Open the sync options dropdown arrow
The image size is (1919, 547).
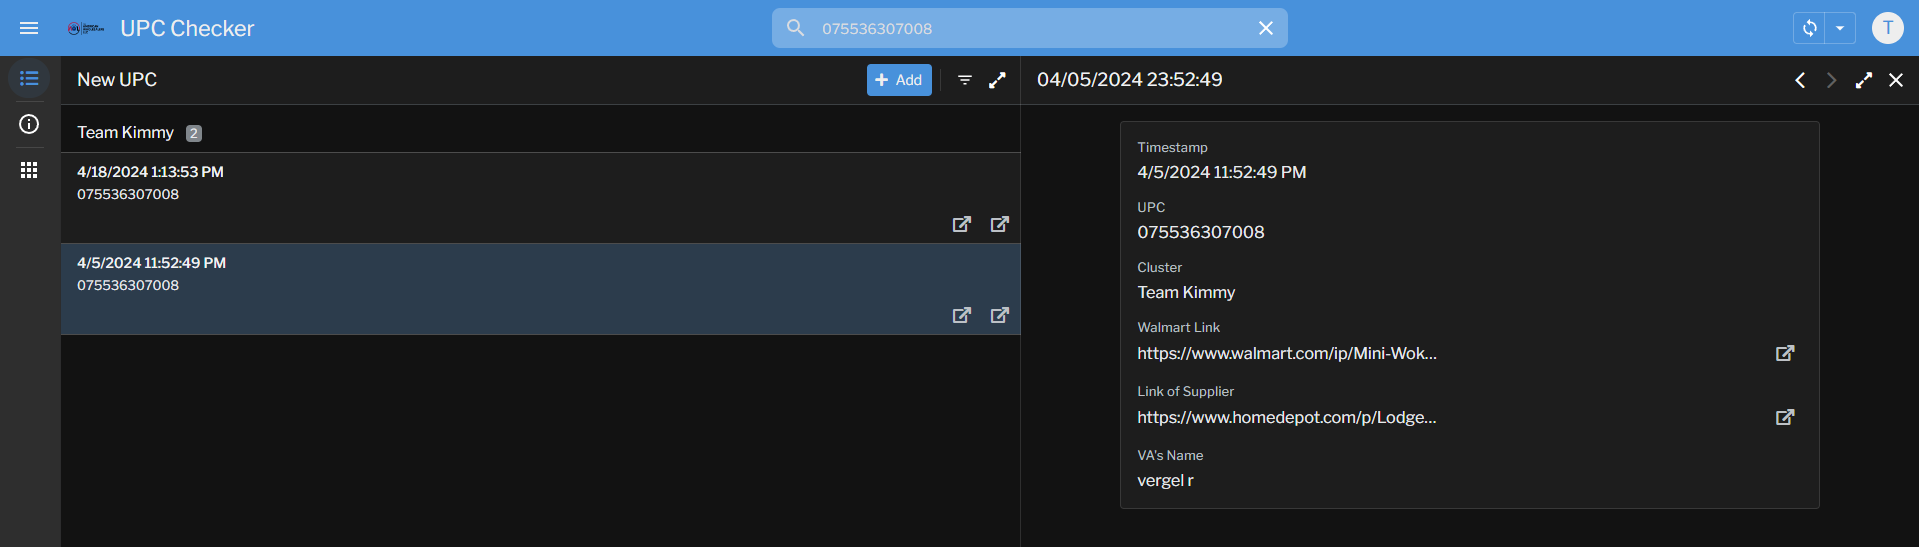click(1840, 28)
